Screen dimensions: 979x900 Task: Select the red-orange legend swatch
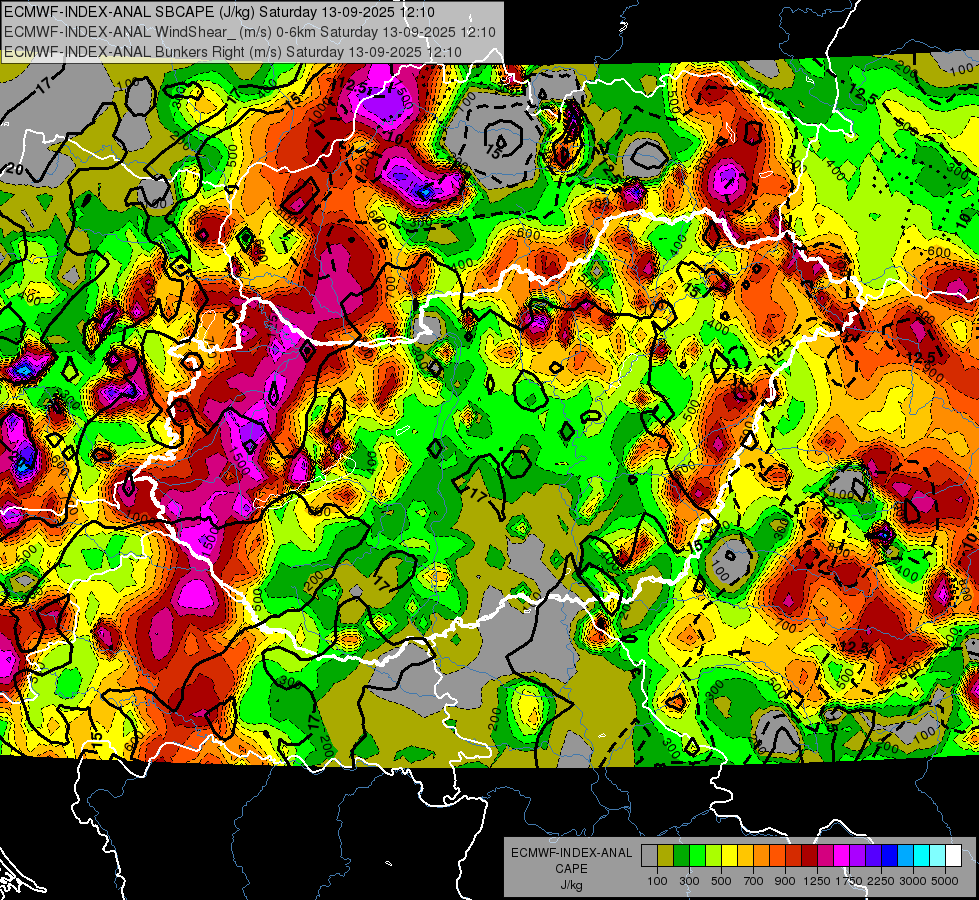tap(777, 855)
